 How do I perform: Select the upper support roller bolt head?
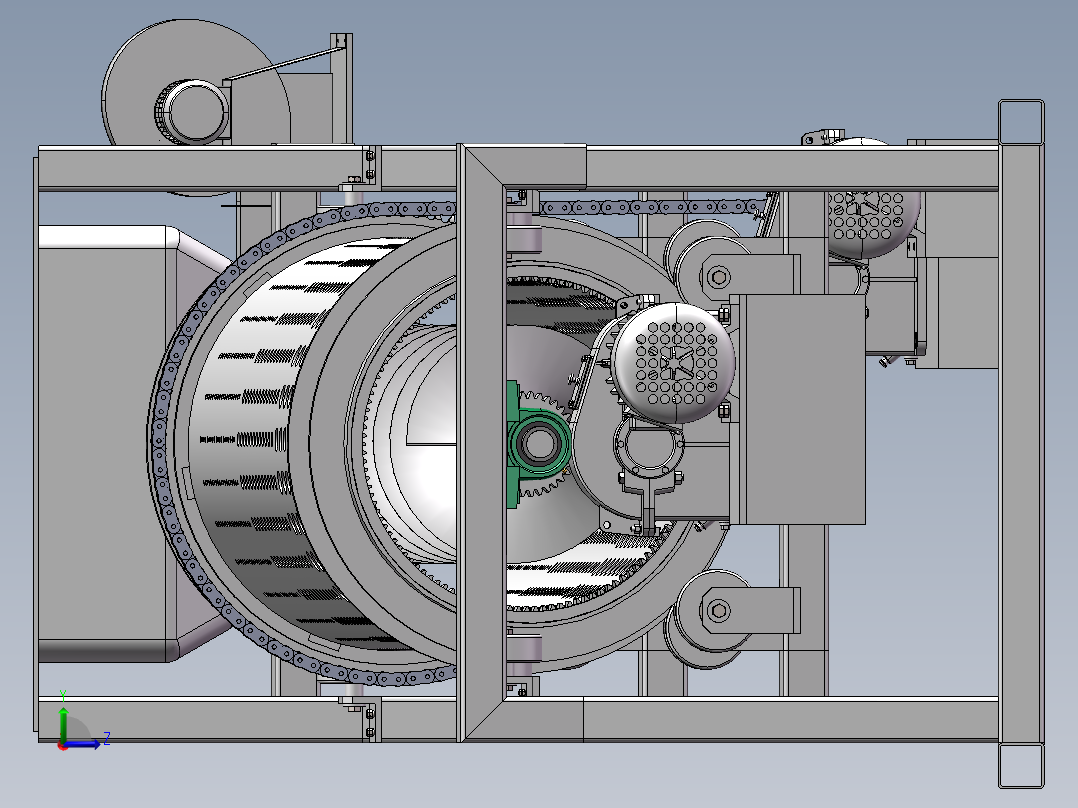pyautogui.click(x=719, y=277)
